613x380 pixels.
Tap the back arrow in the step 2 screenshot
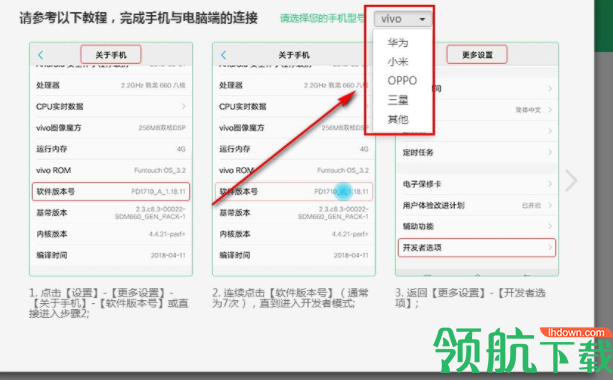tap(224, 55)
